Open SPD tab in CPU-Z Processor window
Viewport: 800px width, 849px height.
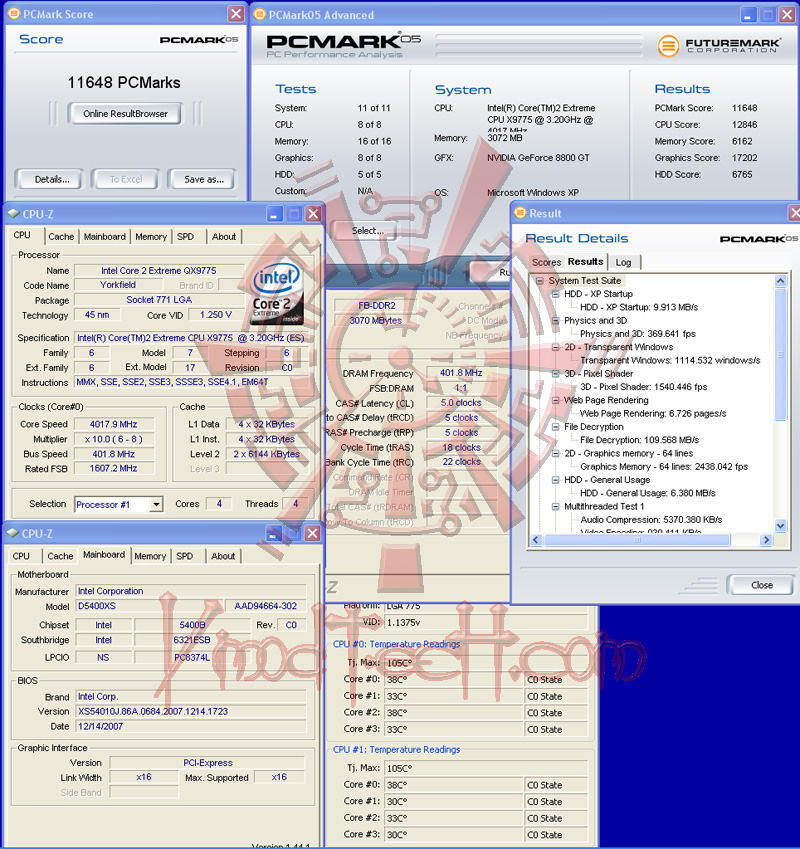click(x=185, y=237)
